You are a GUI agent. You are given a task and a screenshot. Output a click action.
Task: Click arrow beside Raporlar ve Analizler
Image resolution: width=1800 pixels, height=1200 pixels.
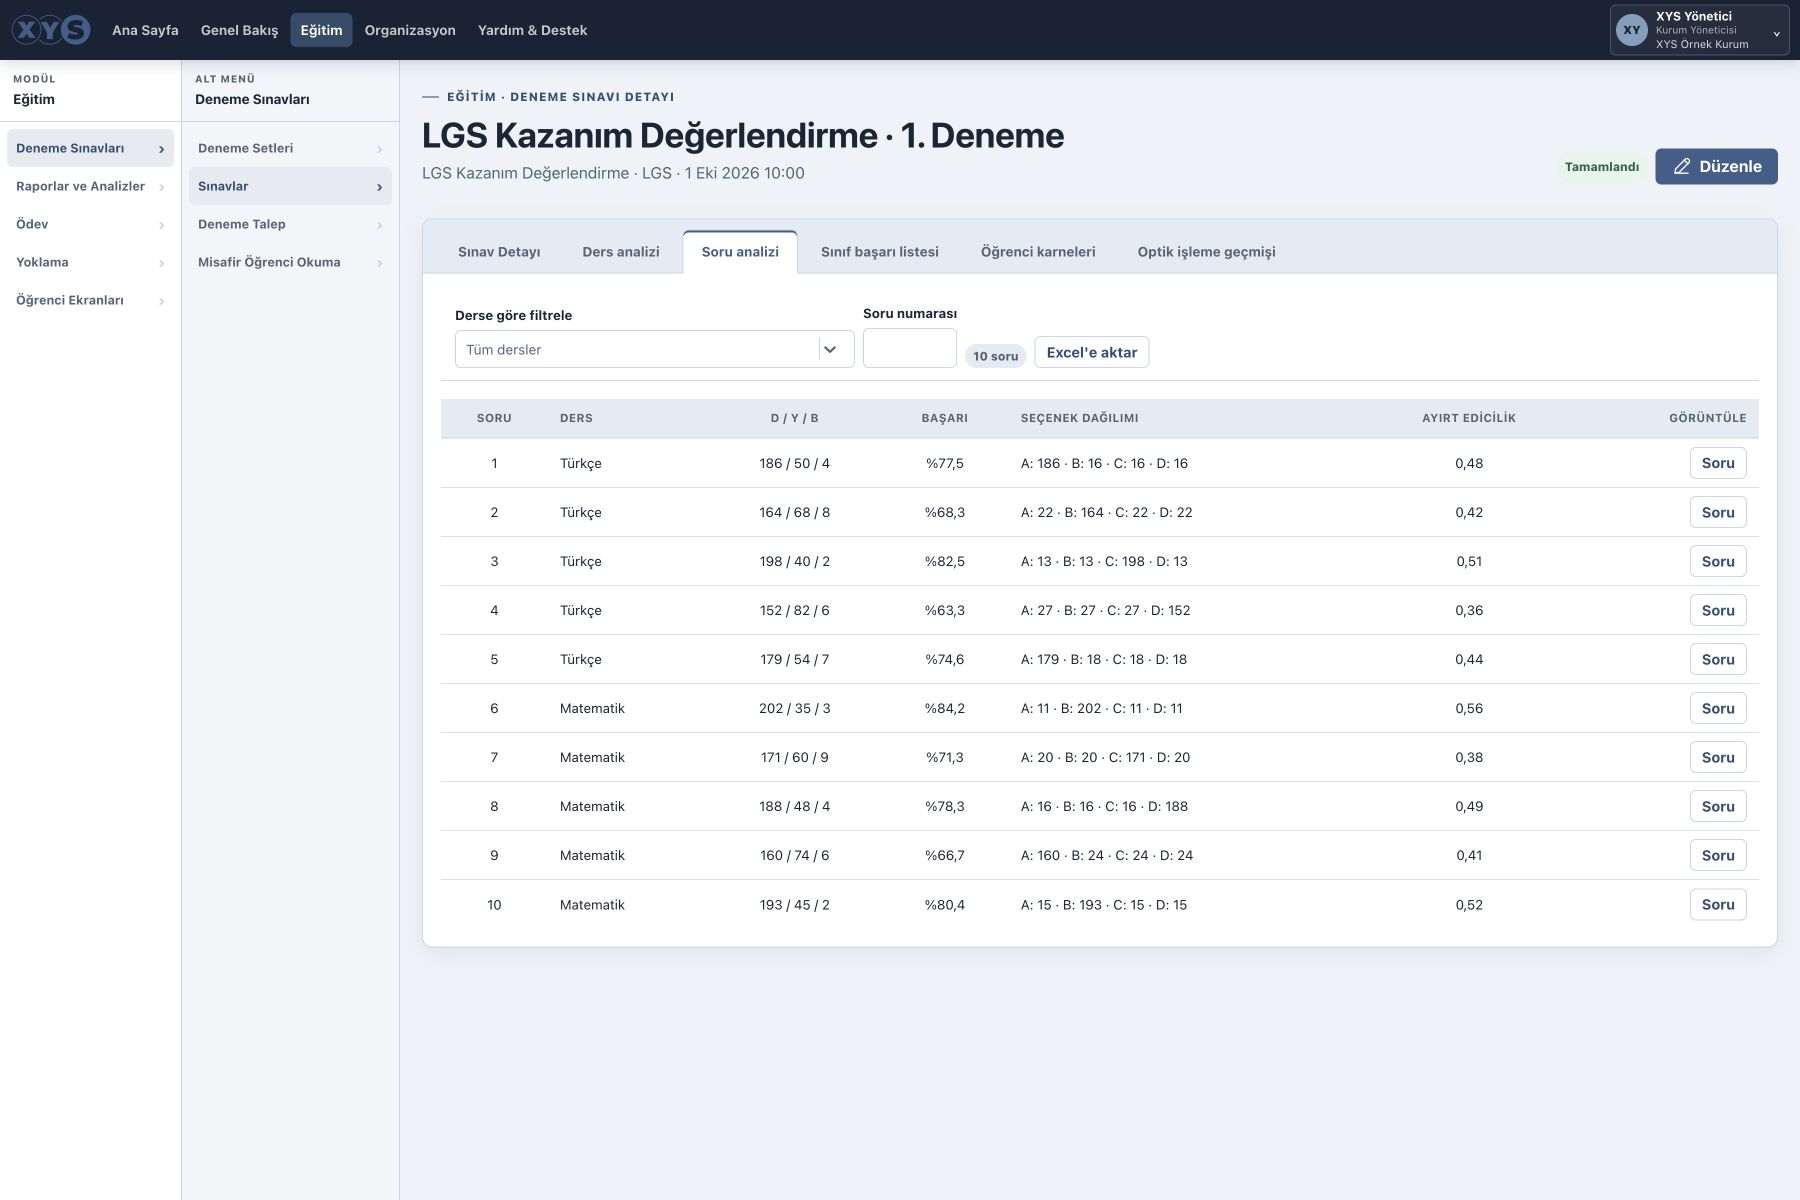click(161, 187)
